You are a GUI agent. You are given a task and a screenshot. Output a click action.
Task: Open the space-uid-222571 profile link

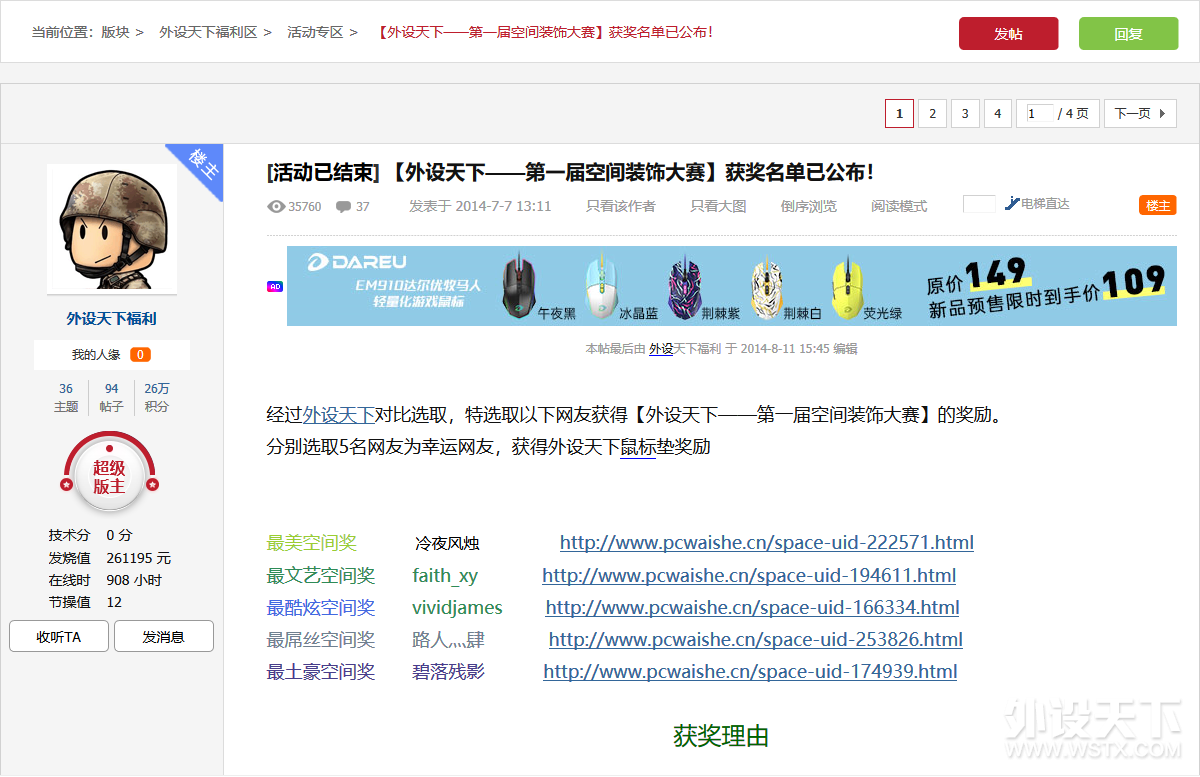tap(766, 543)
